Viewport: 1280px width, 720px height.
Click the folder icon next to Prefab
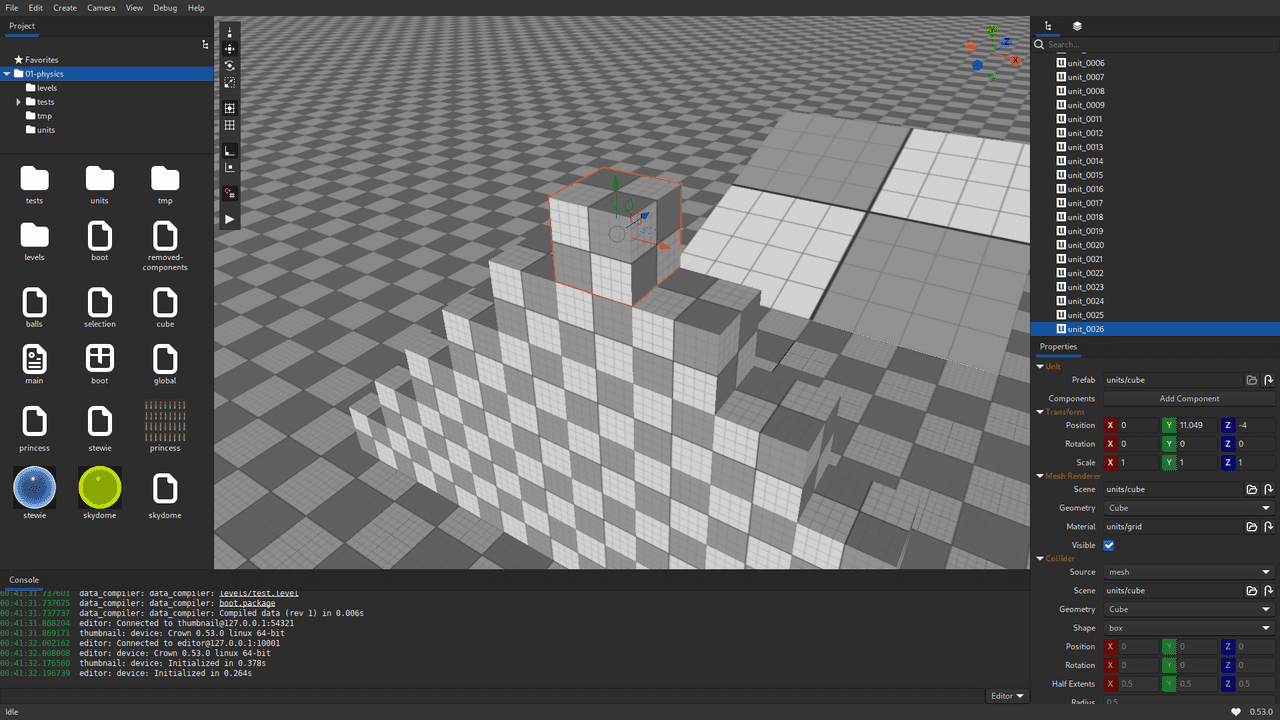[x=1251, y=380]
